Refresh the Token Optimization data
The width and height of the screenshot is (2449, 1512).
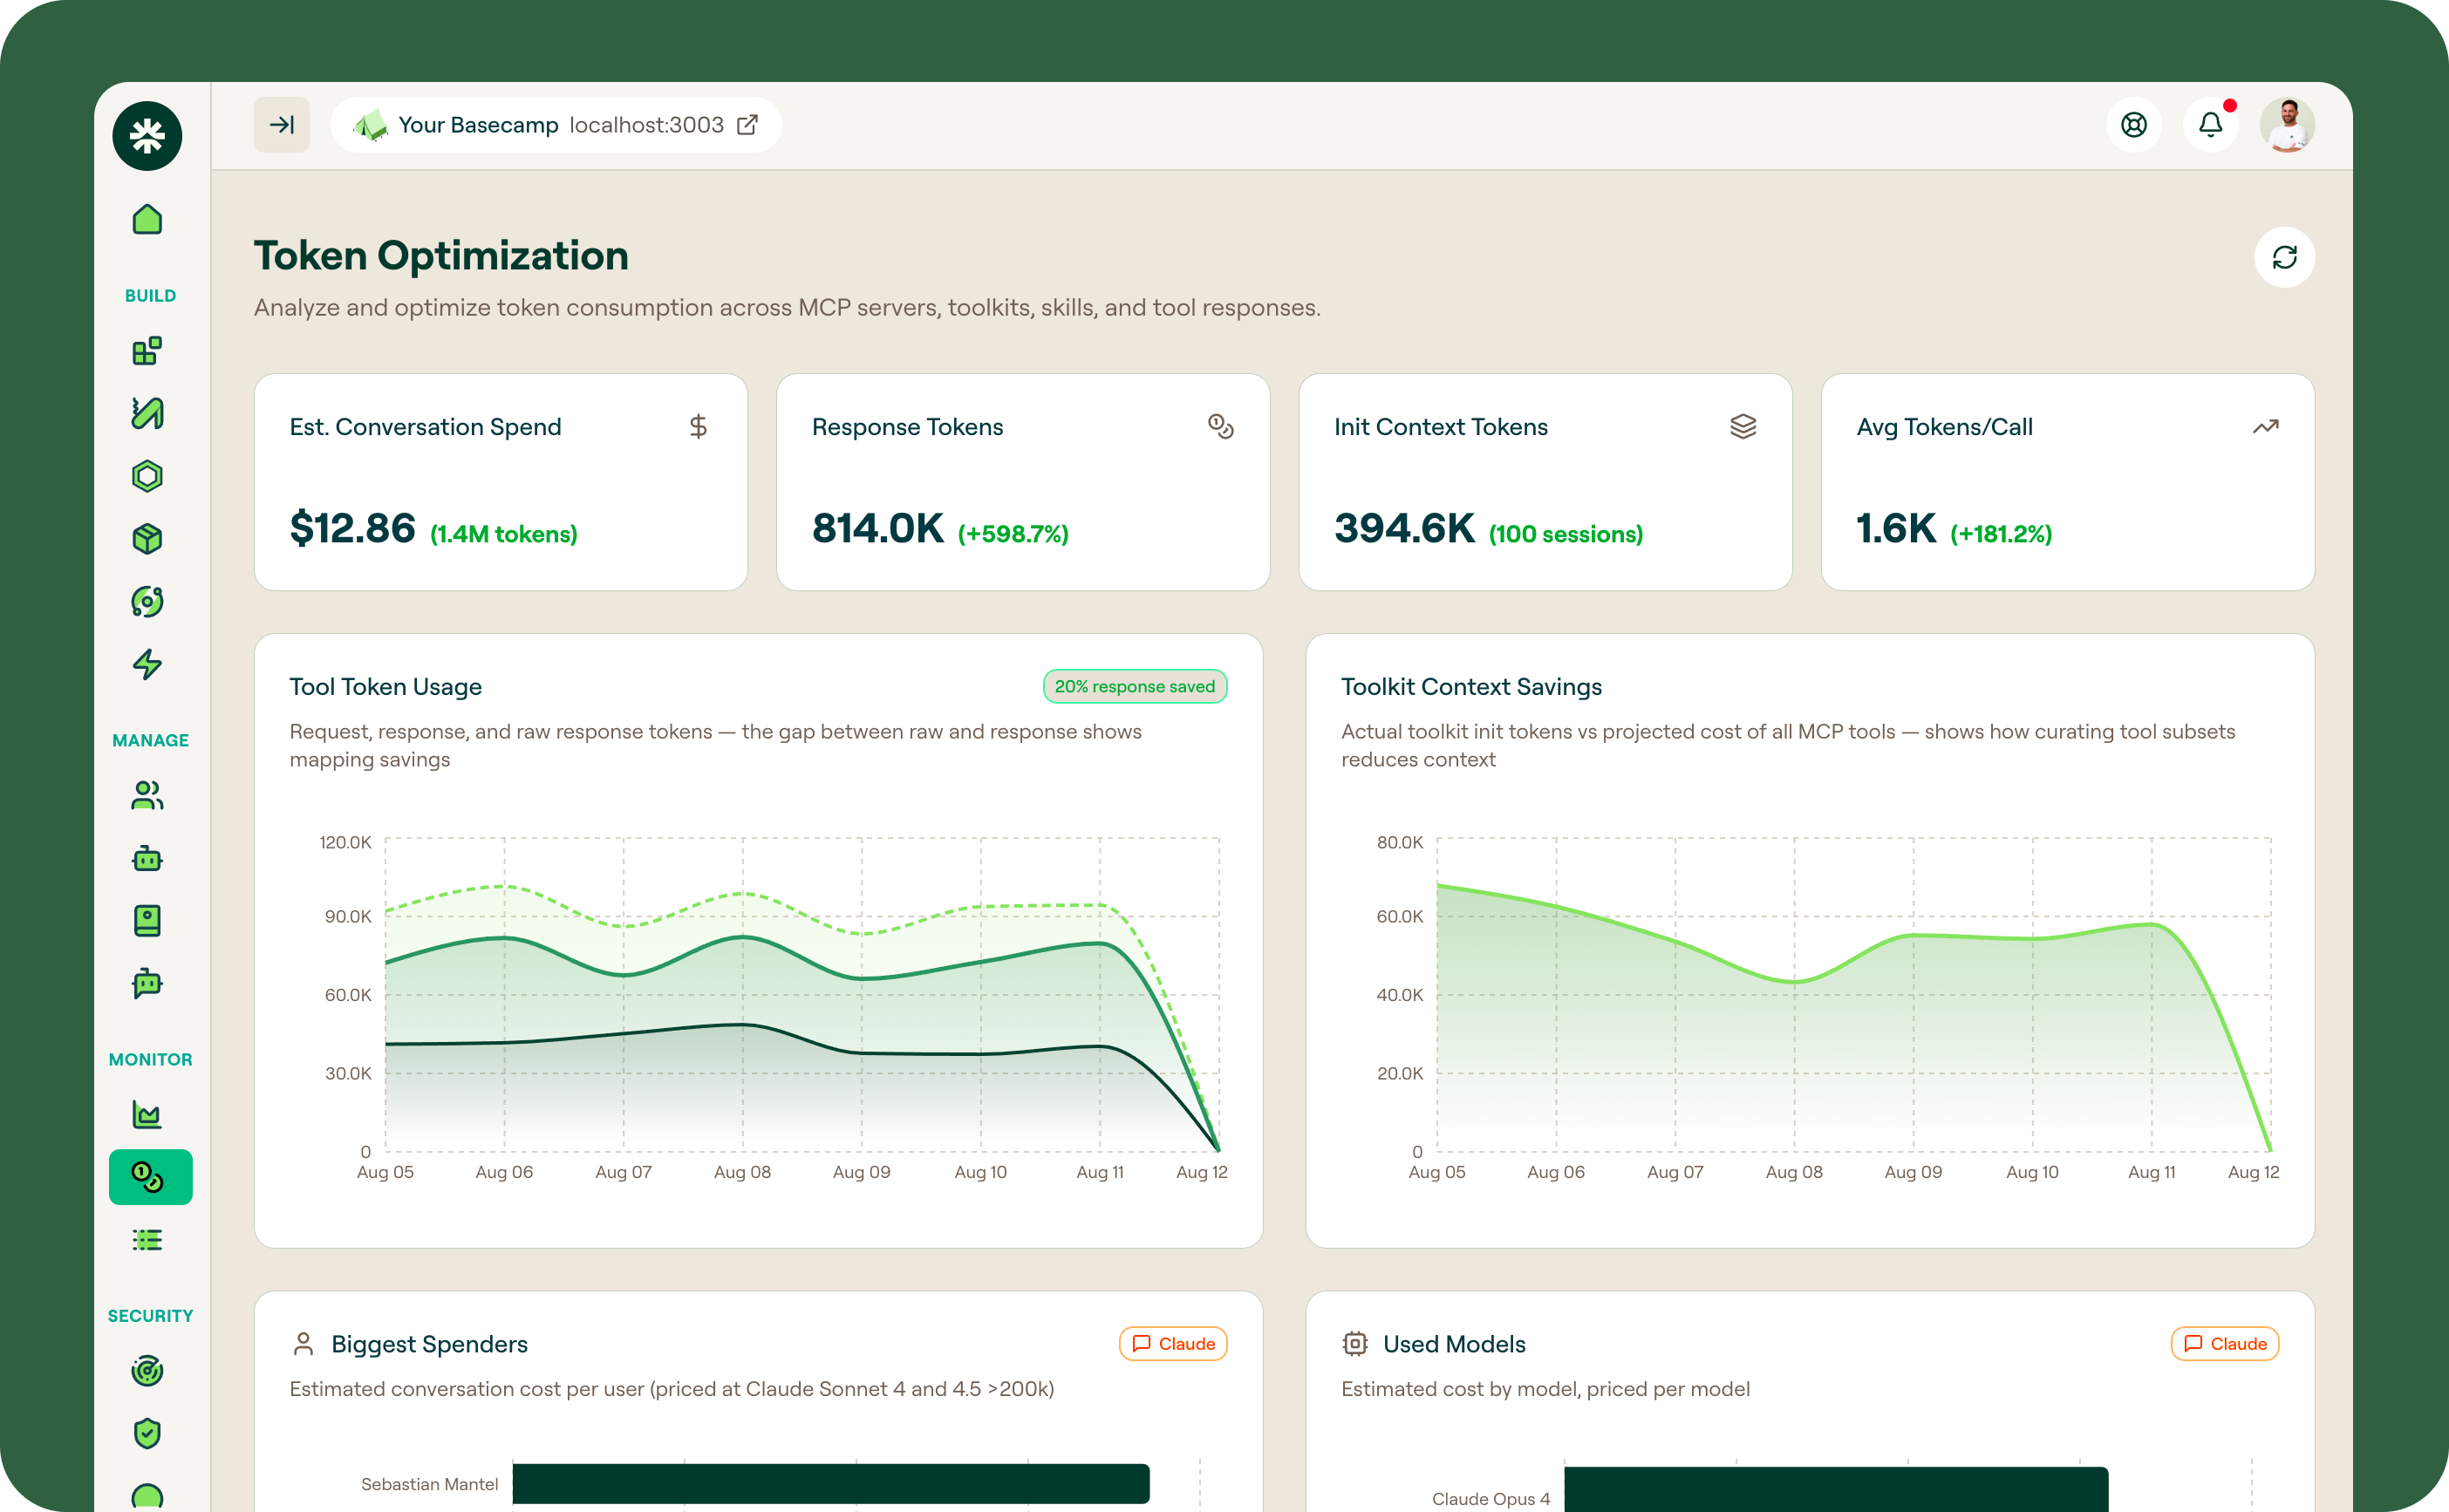point(2284,258)
